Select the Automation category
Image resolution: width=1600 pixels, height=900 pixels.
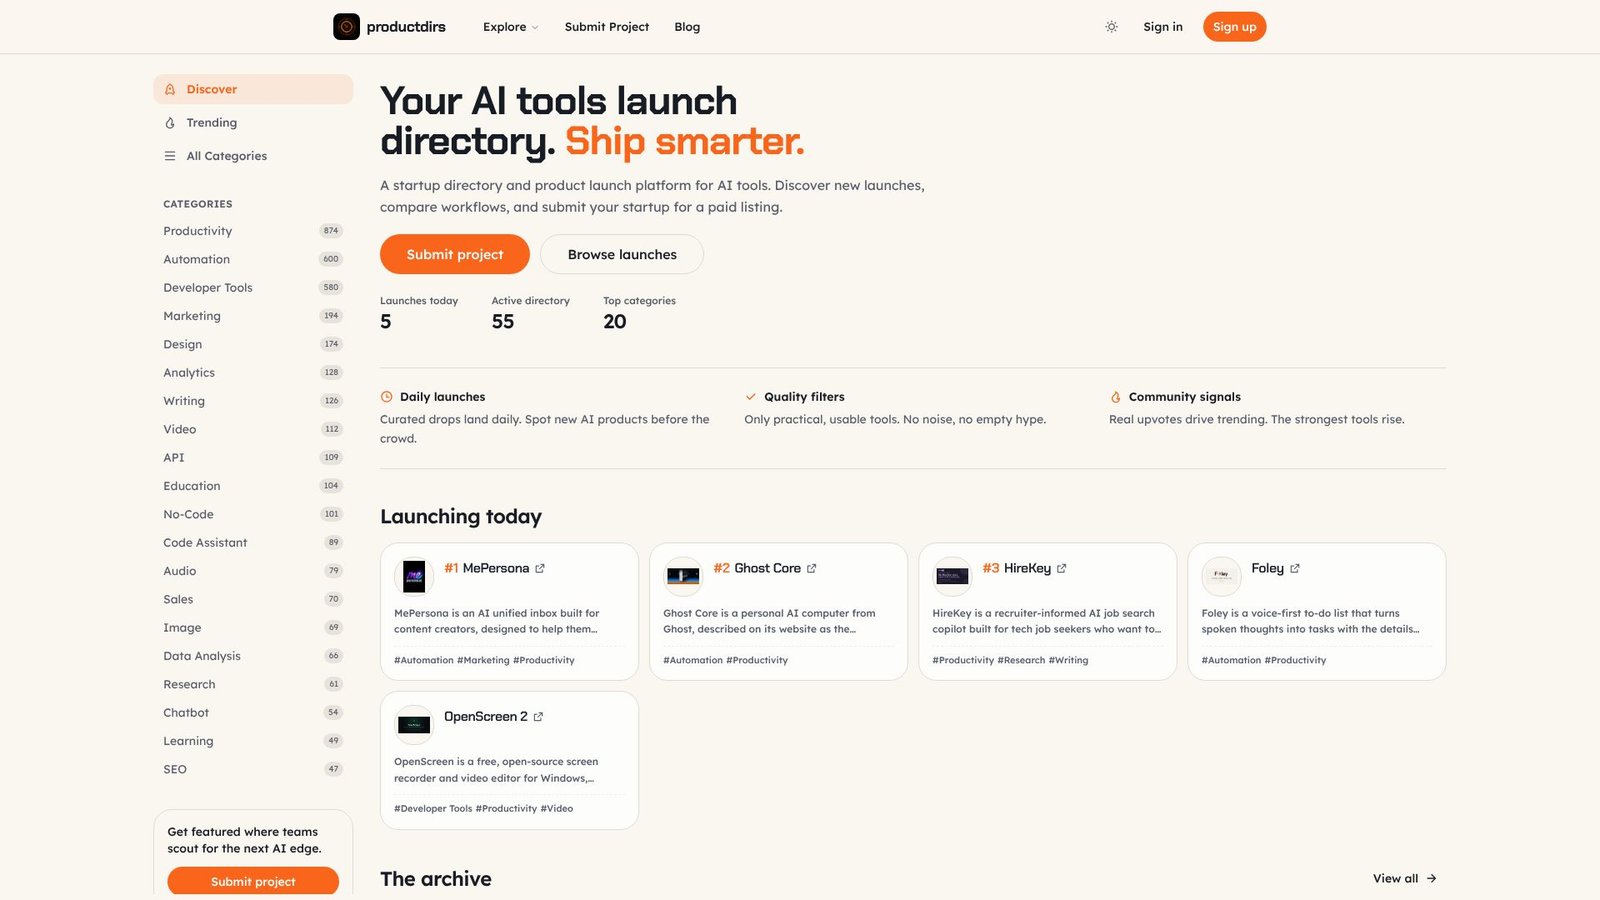click(253, 259)
